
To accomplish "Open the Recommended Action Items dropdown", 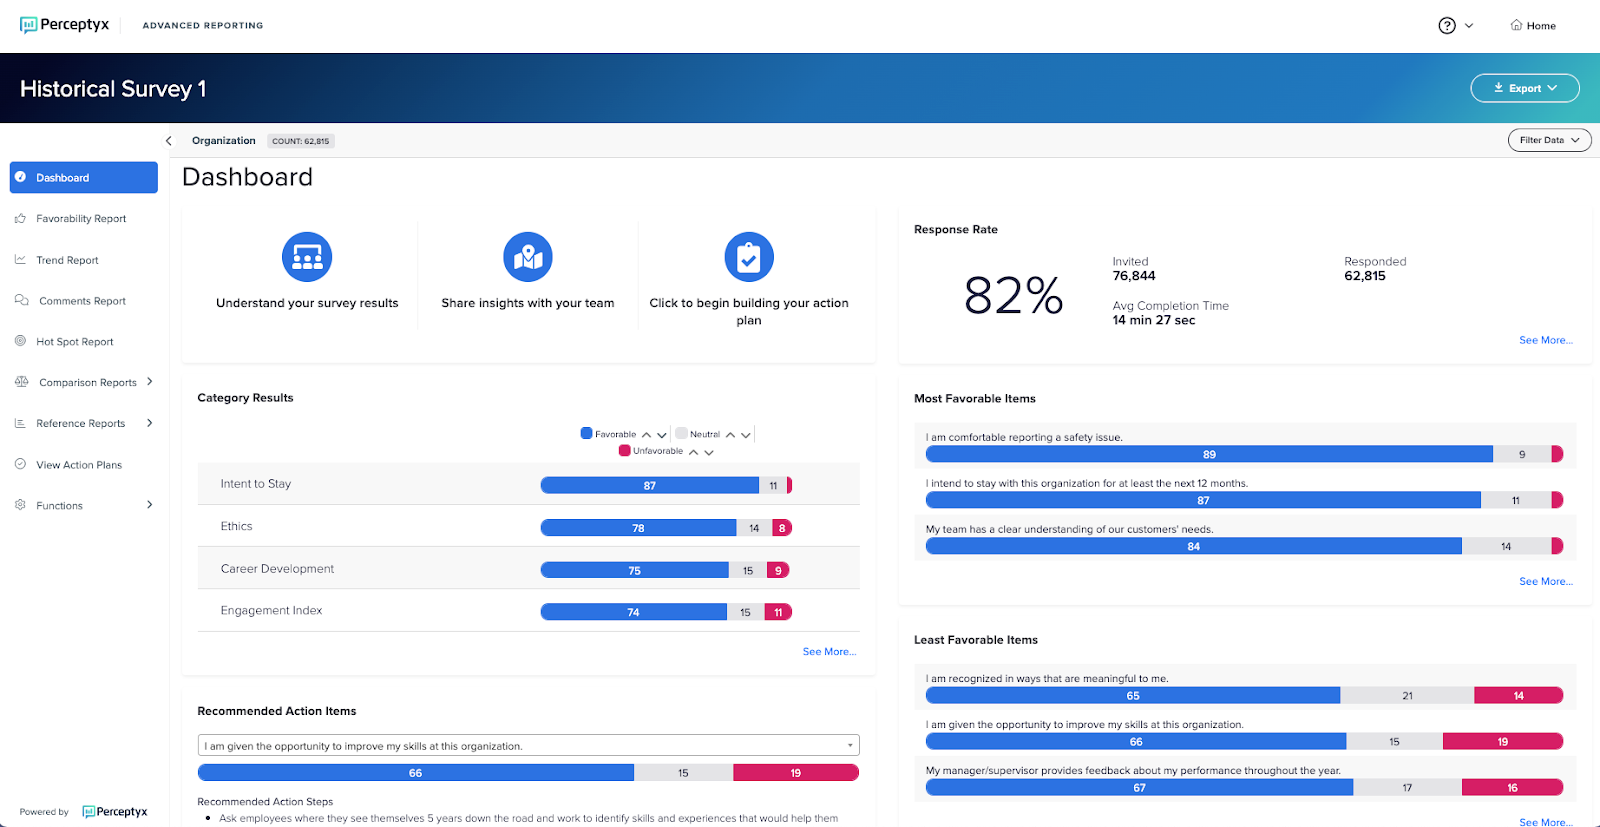I will click(x=528, y=746).
